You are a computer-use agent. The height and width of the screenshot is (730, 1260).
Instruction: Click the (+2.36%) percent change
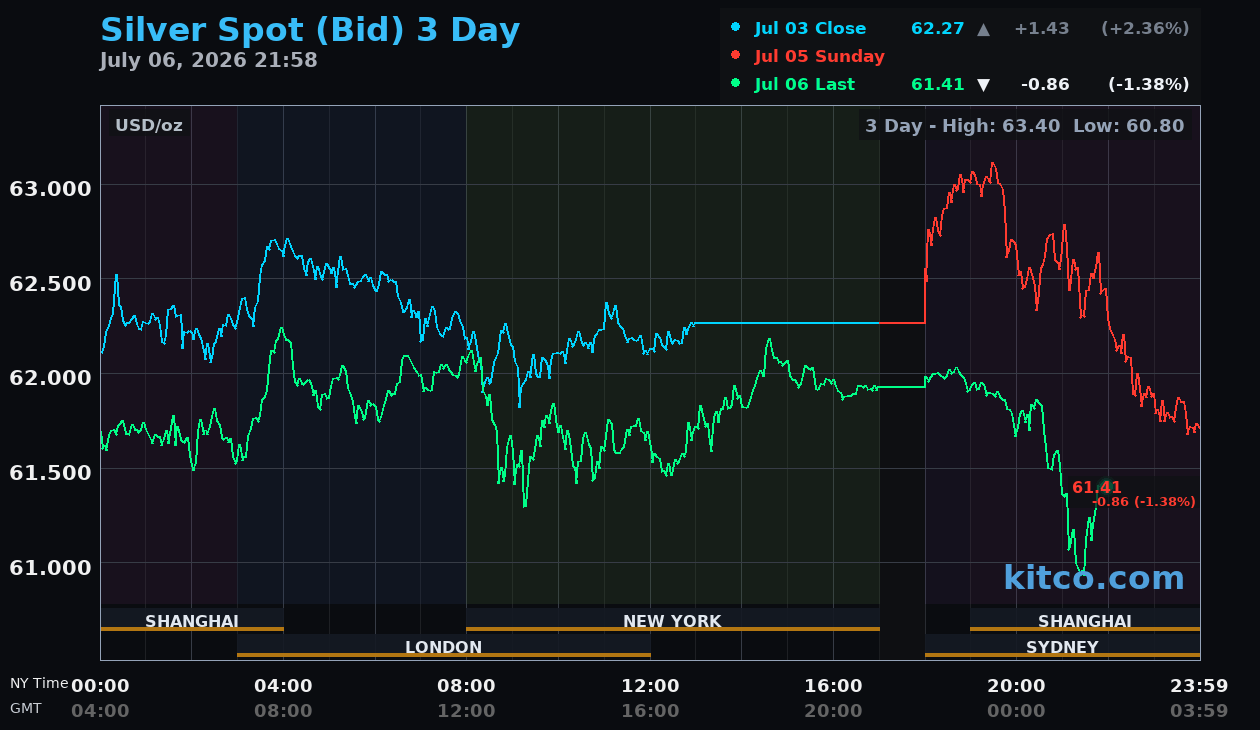(1145, 29)
